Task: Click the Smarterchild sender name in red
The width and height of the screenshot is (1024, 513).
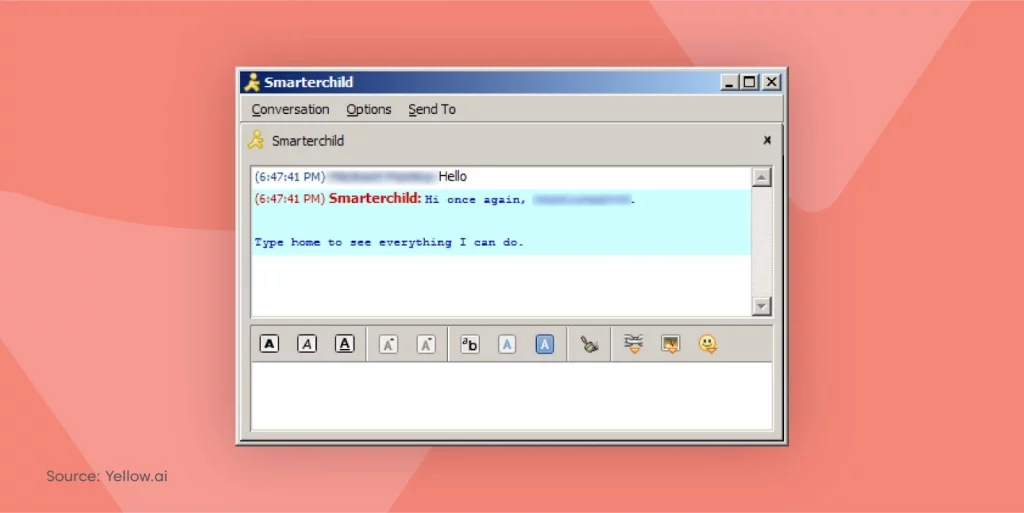Action: [375, 198]
